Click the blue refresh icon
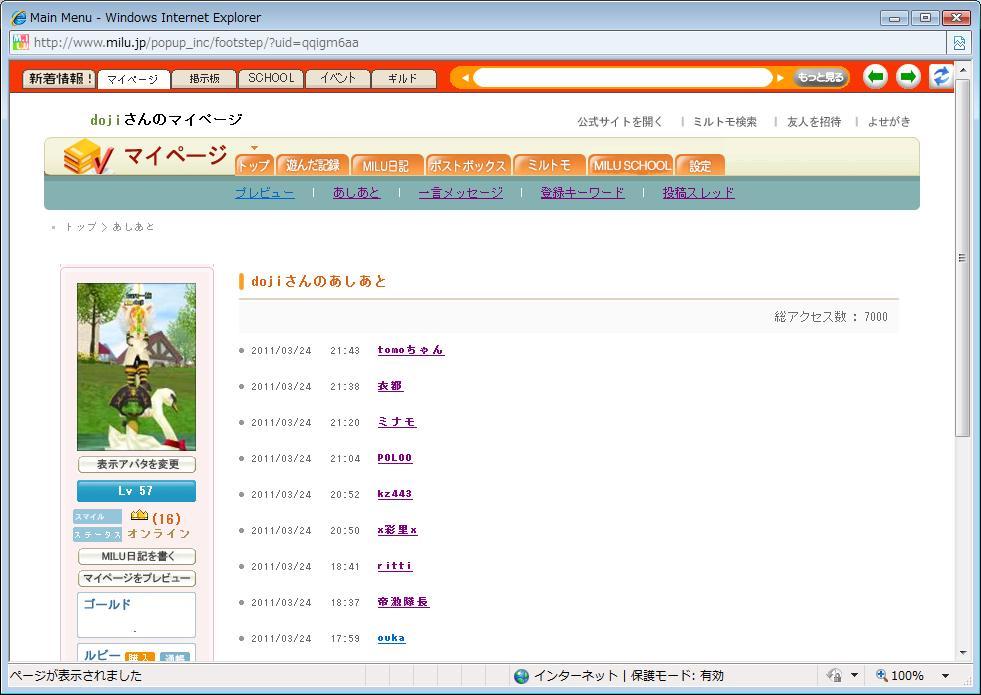The height and width of the screenshot is (695, 981). click(940, 77)
